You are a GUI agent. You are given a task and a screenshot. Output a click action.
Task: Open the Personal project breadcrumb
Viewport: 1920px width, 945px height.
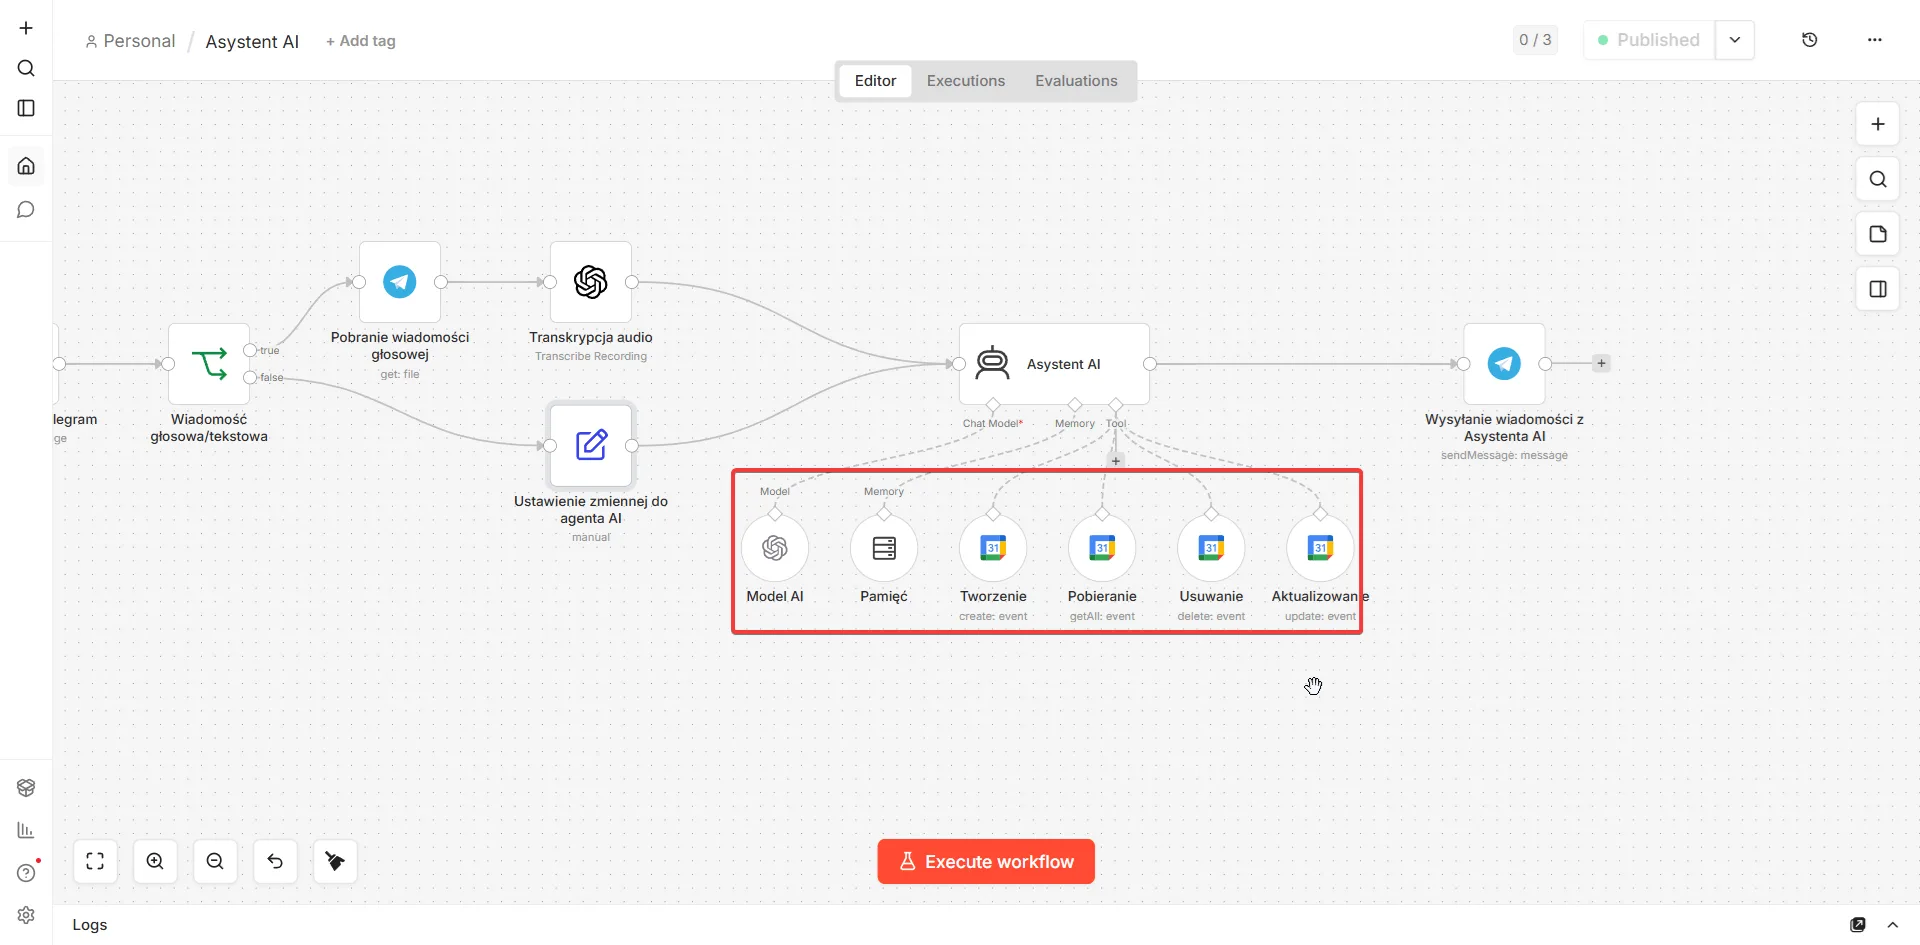[130, 41]
